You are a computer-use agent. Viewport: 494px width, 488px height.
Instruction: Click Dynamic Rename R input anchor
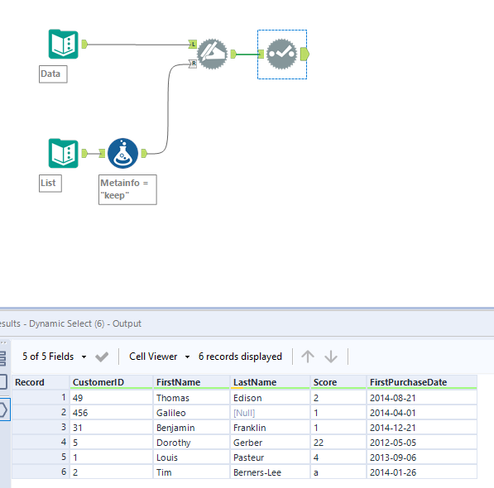193,63
